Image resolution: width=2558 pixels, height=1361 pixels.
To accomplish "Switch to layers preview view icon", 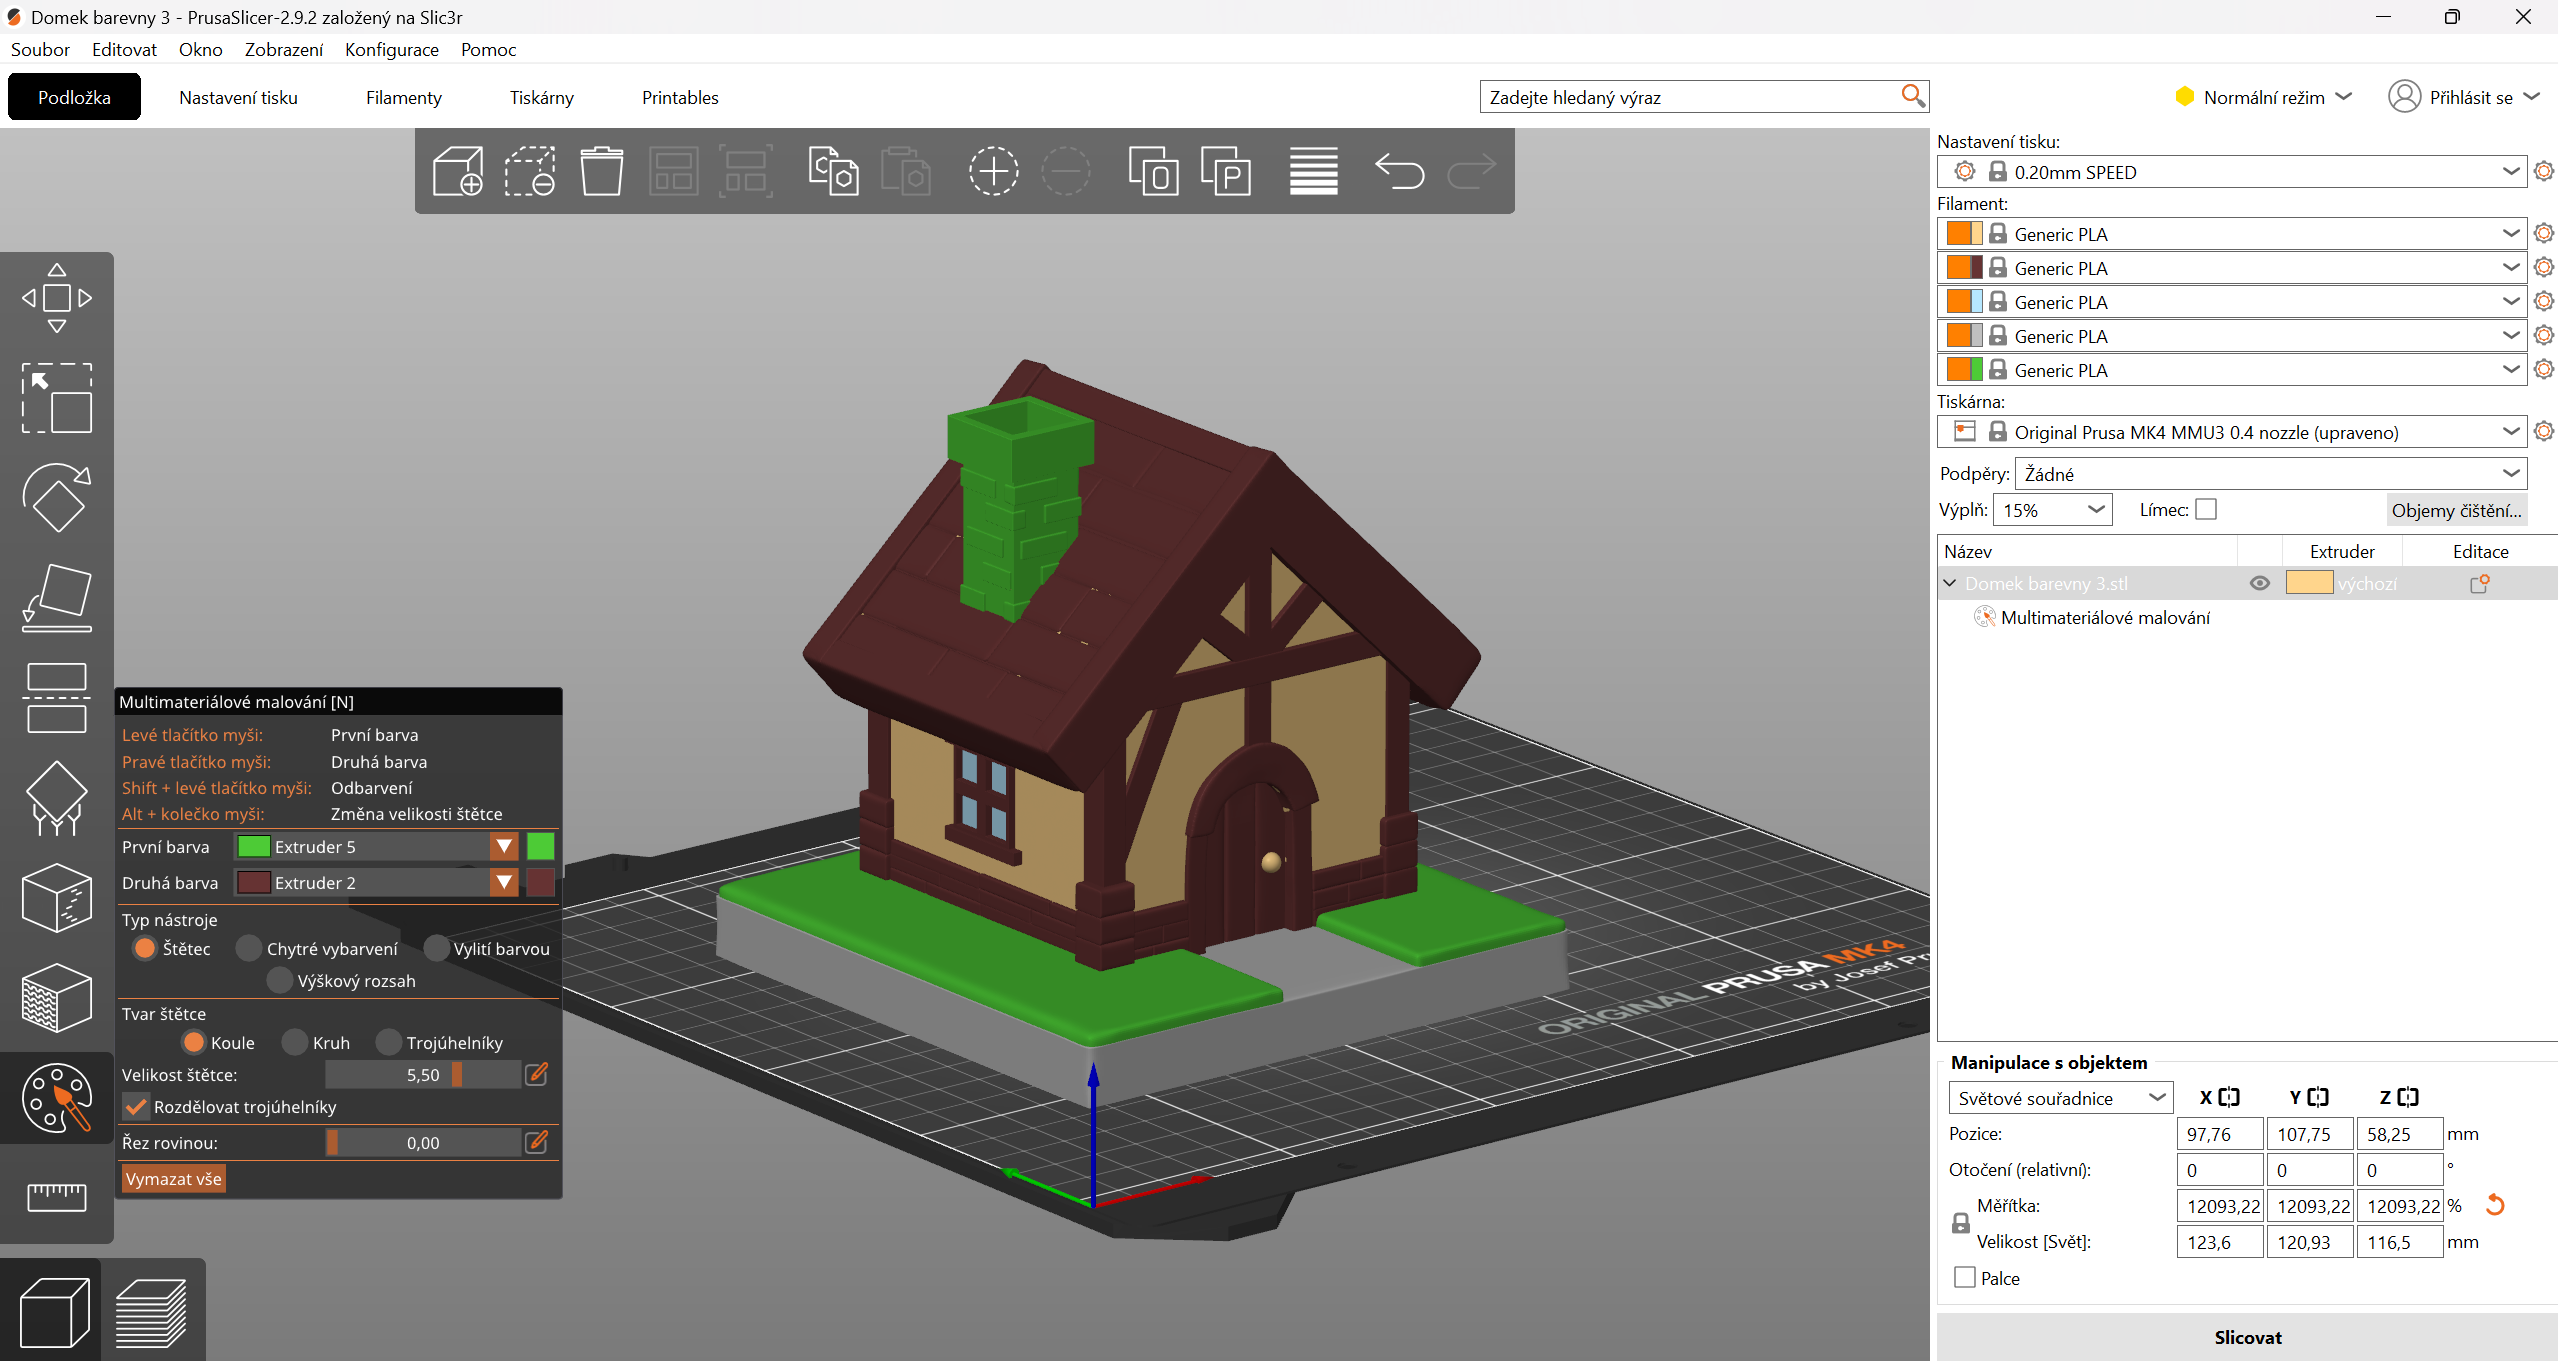I will 152,1312.
